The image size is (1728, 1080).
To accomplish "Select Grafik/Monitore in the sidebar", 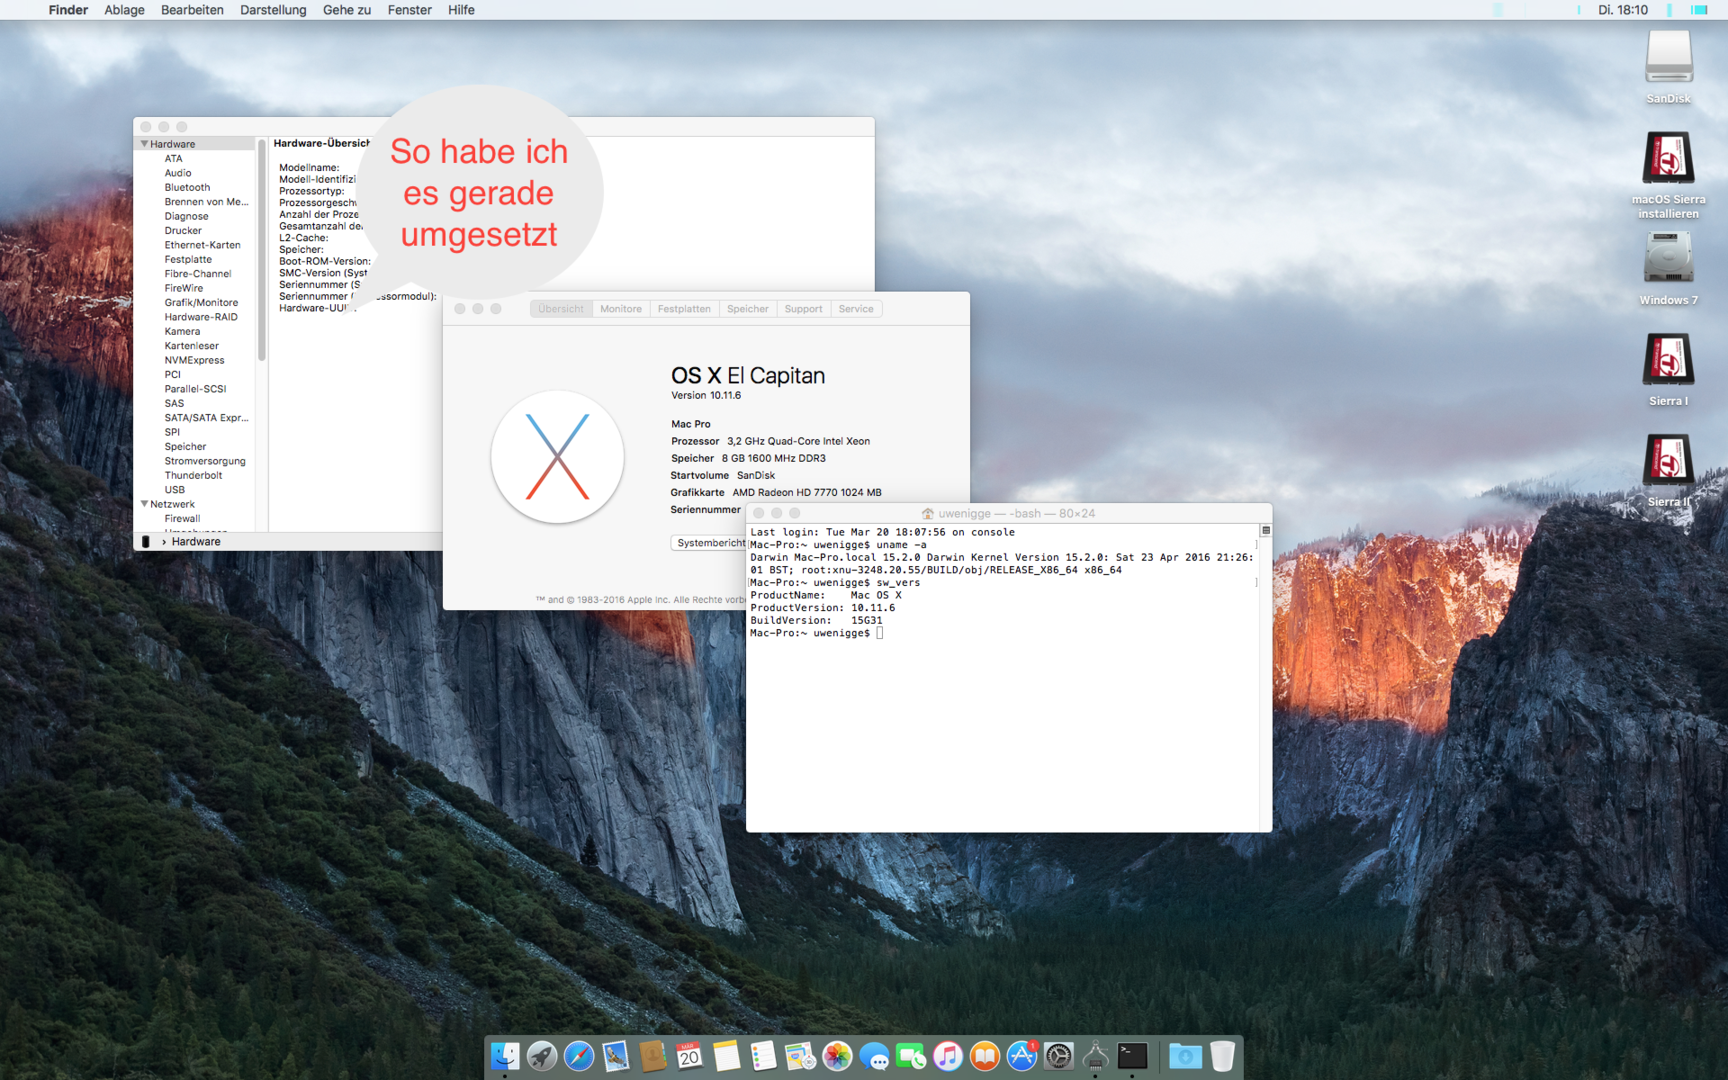I will [x=201, y=303].
